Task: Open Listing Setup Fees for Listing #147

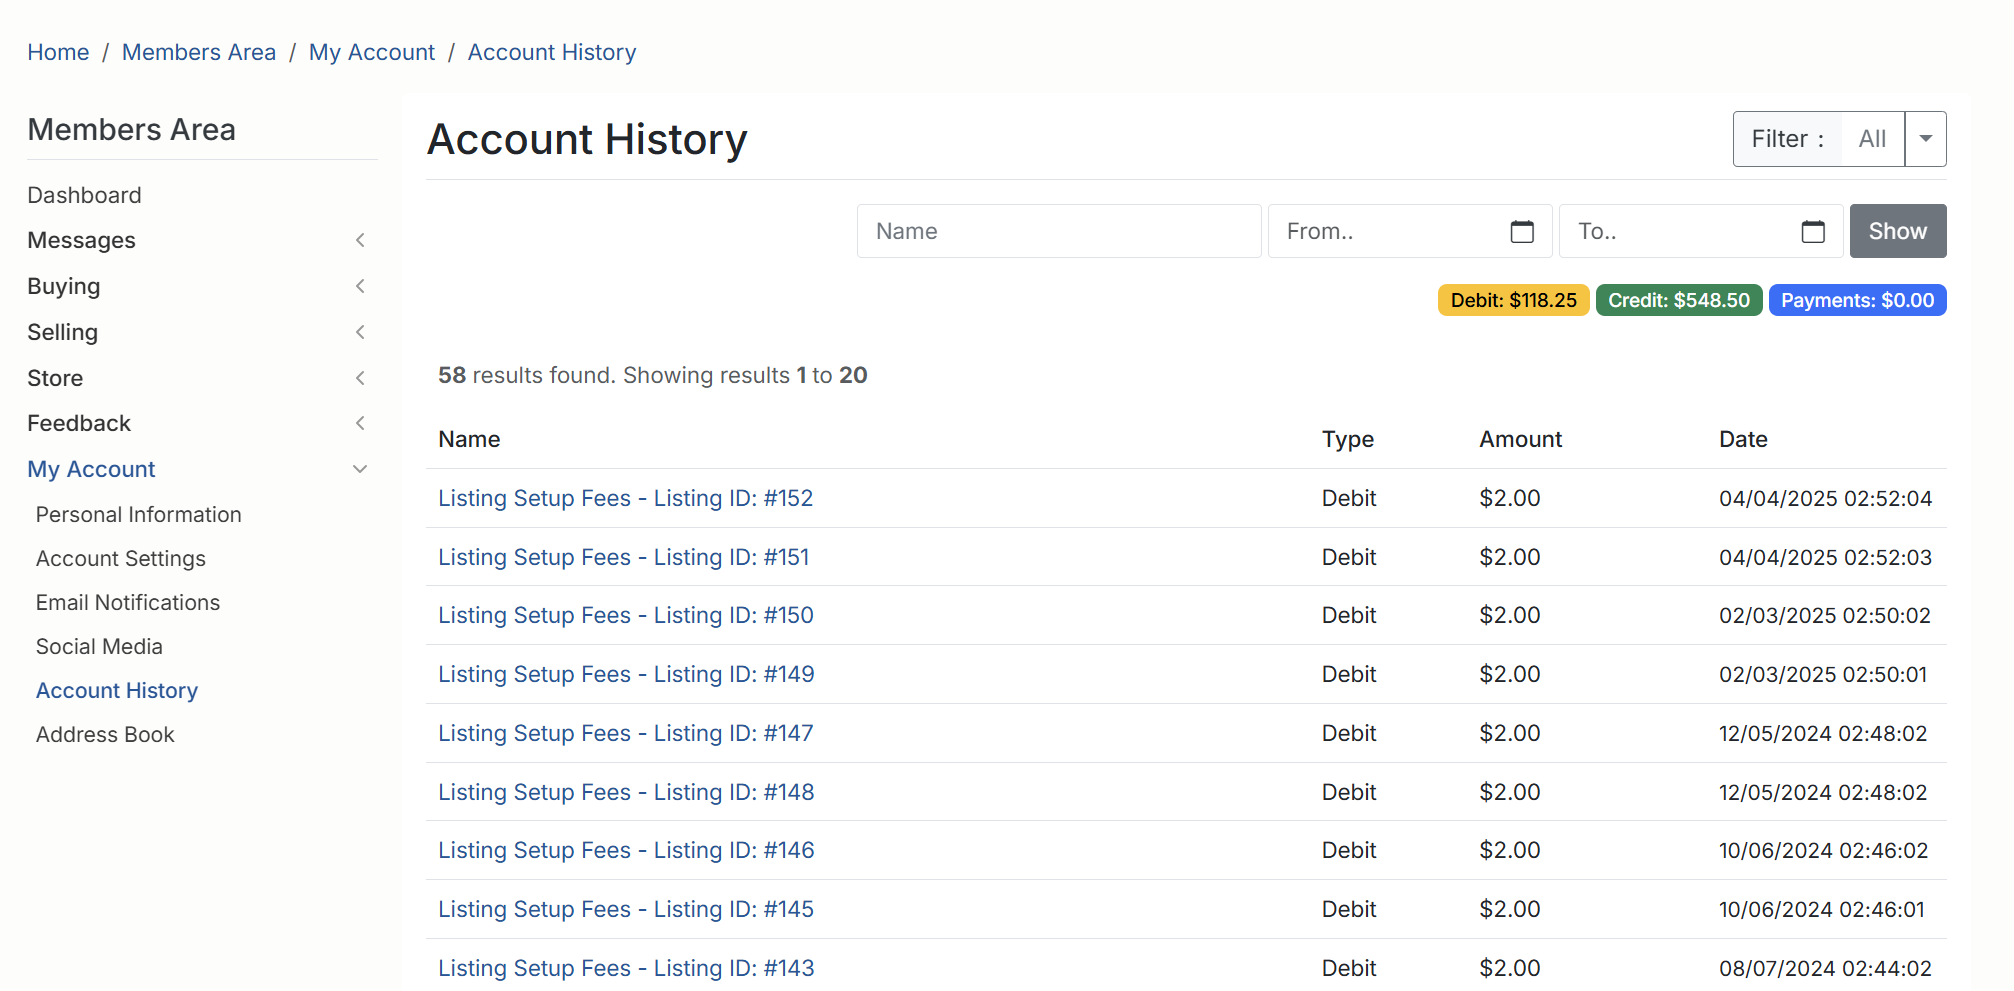Action: [x=625, y=733]
